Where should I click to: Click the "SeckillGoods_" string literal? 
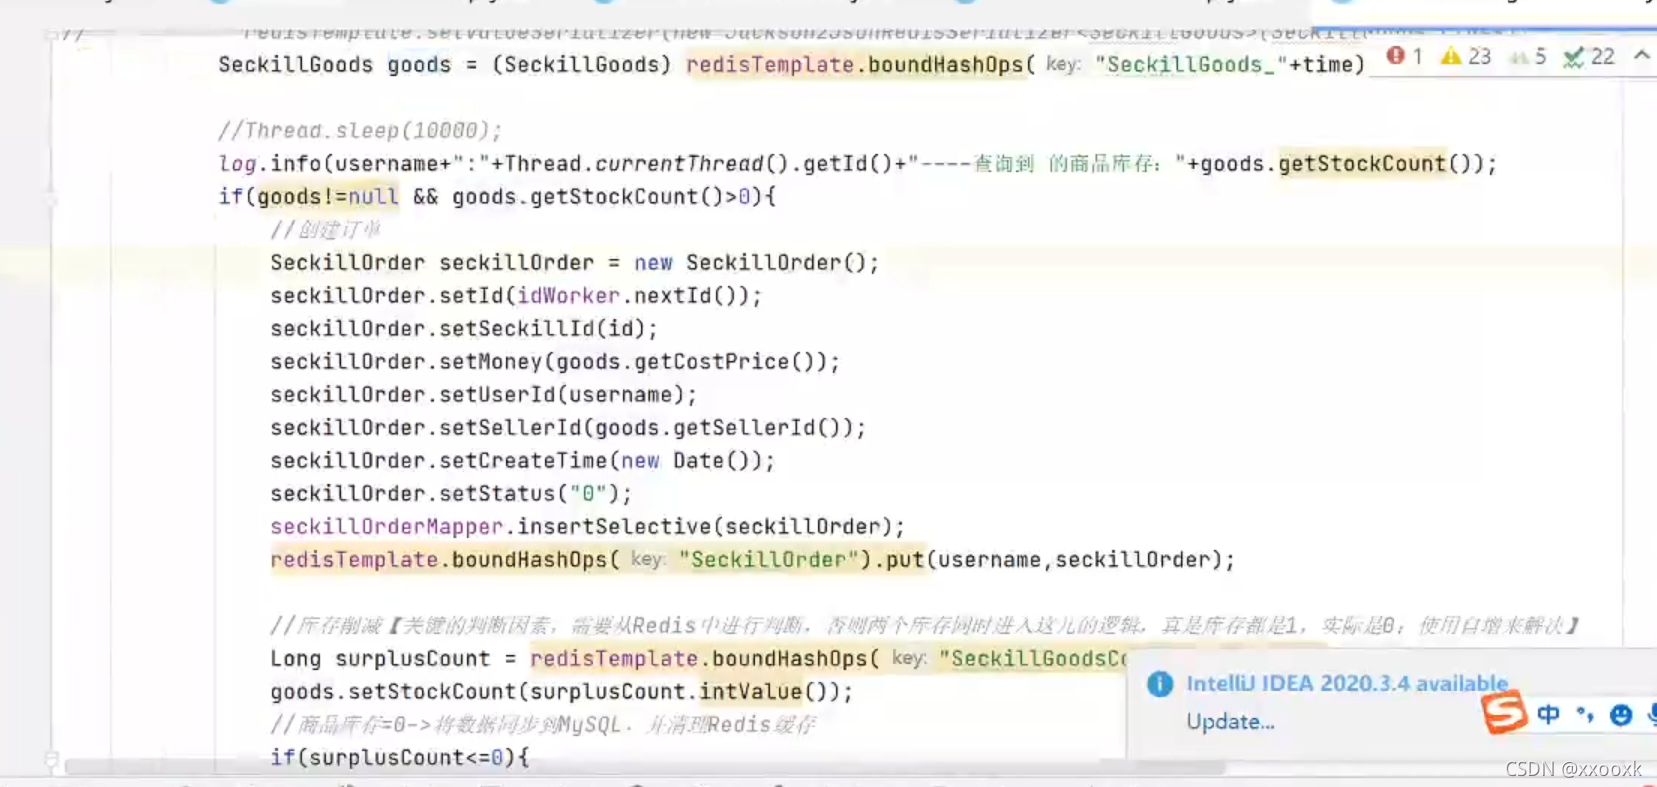pos(1190,65)
